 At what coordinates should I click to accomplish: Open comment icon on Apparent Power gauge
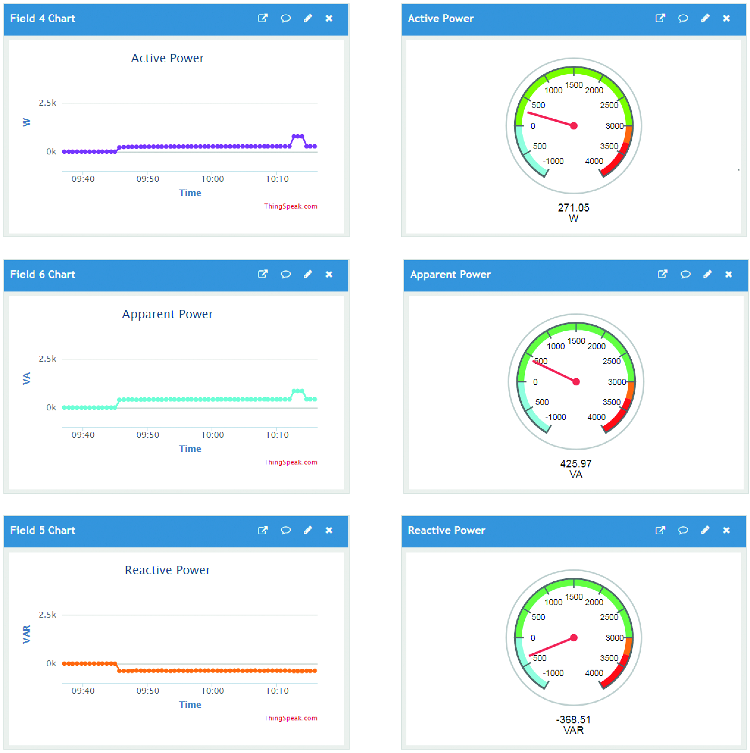click(x=685, y=275)
